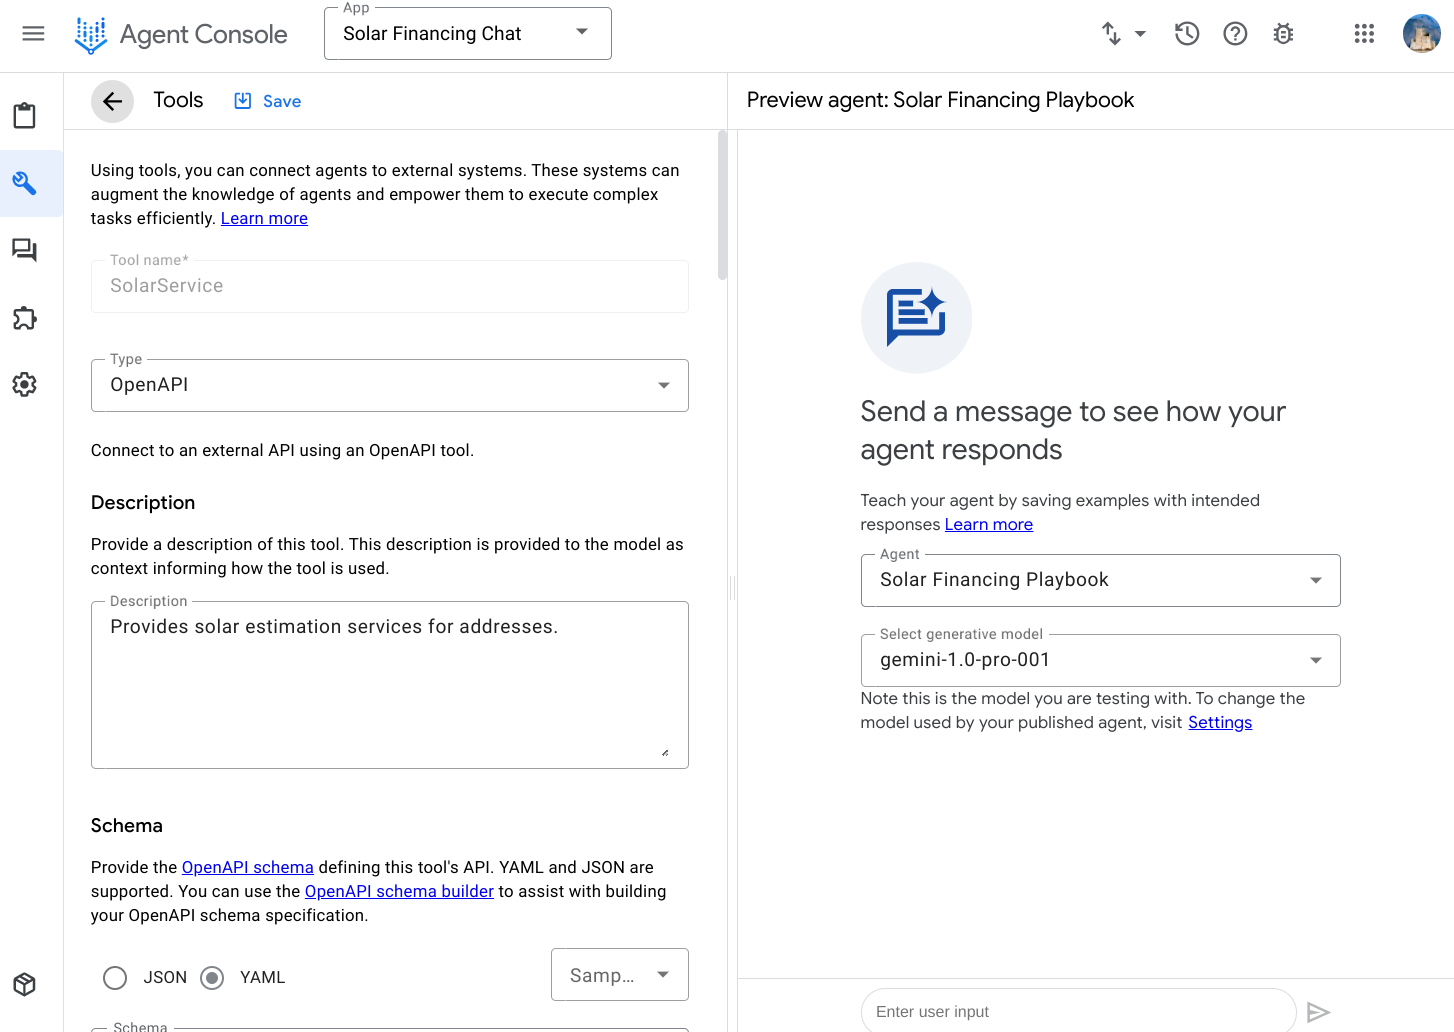This screenshot has height=1032, width=1454.
Task: Go back with the arrow button
Action: click(x=113, y=101)
